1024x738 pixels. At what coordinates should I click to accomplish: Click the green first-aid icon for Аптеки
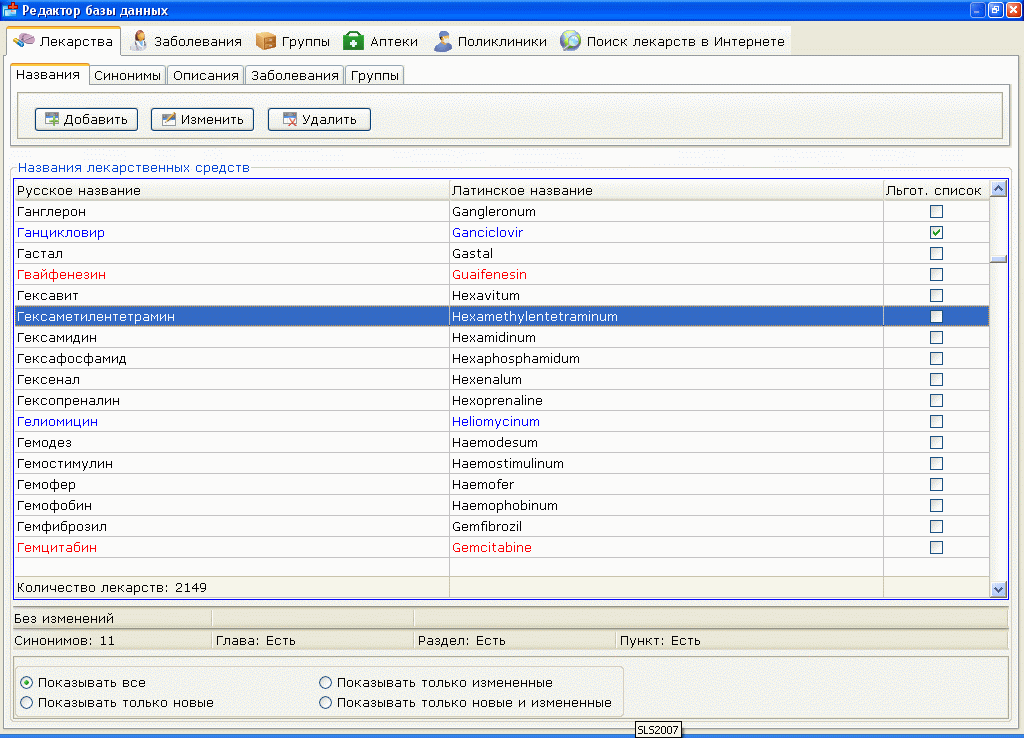[x=353, y=40]
